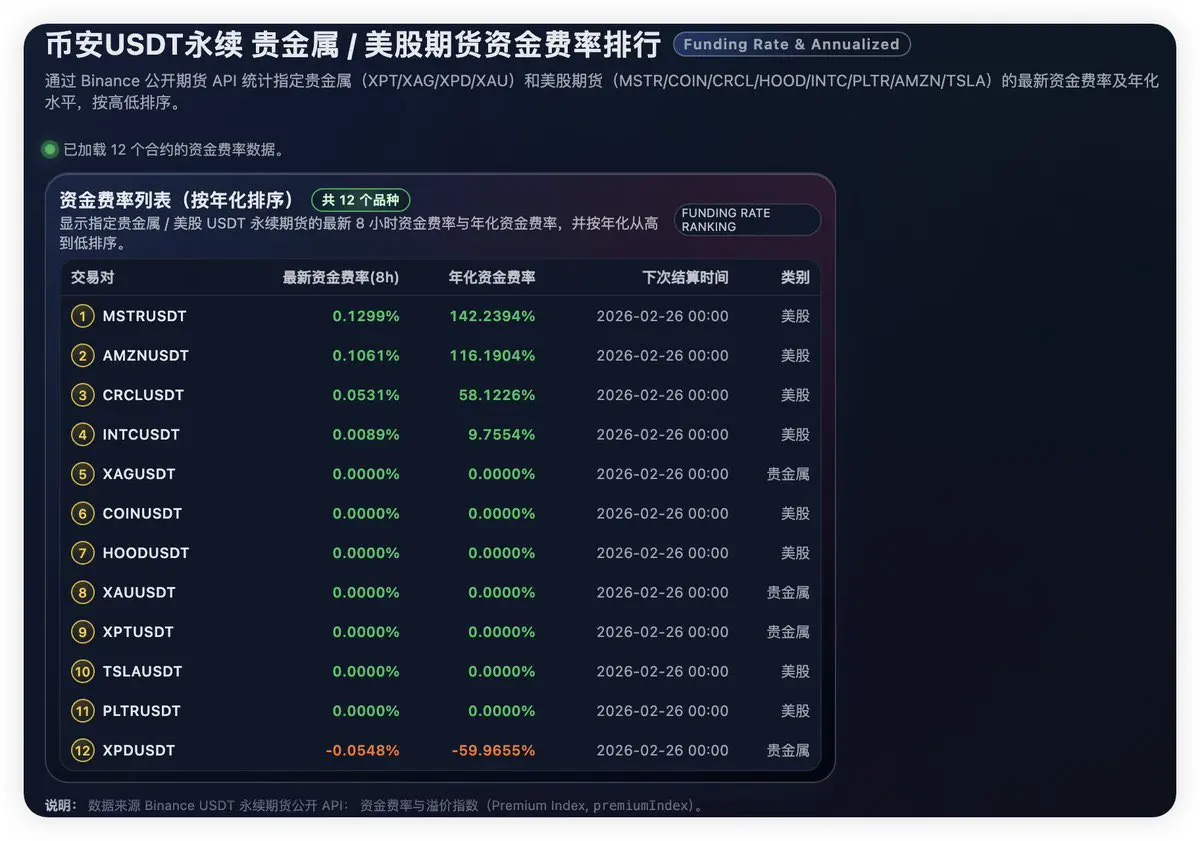
Task: Click the 58.1226% annualized rate
Action: click(x=497, y=395)
